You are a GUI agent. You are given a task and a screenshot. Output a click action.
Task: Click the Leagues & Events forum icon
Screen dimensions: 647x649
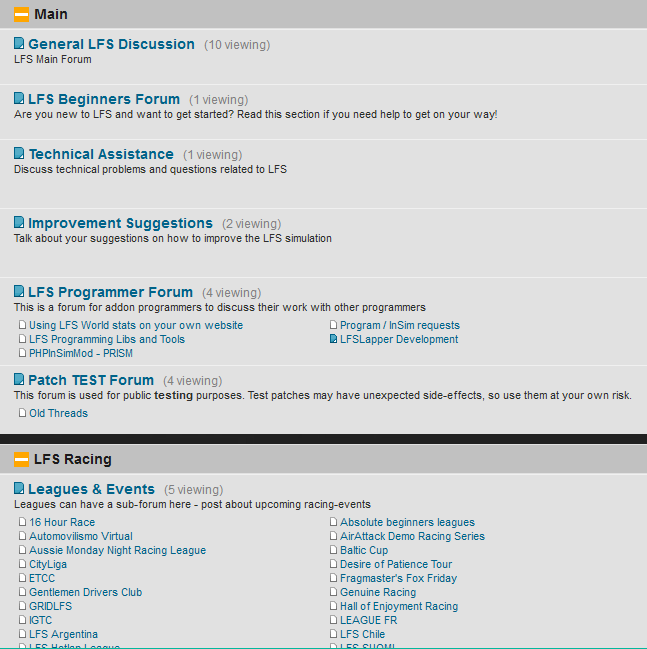[19, 488]
